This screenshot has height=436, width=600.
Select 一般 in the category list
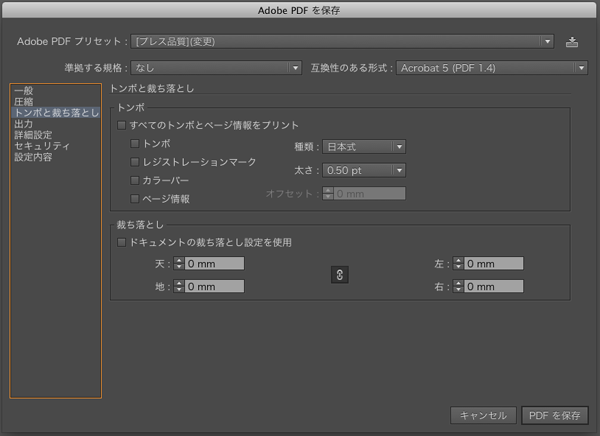click(24, 91)
